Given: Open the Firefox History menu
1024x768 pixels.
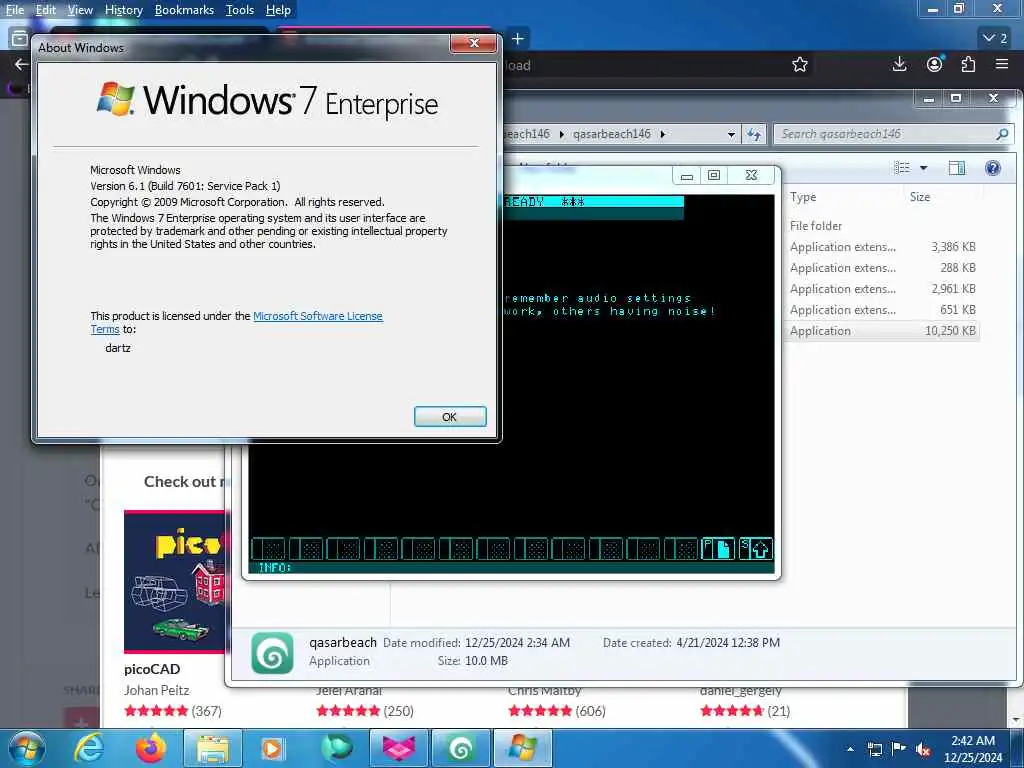Looking at the screenshot, I should tap(123, 10).
